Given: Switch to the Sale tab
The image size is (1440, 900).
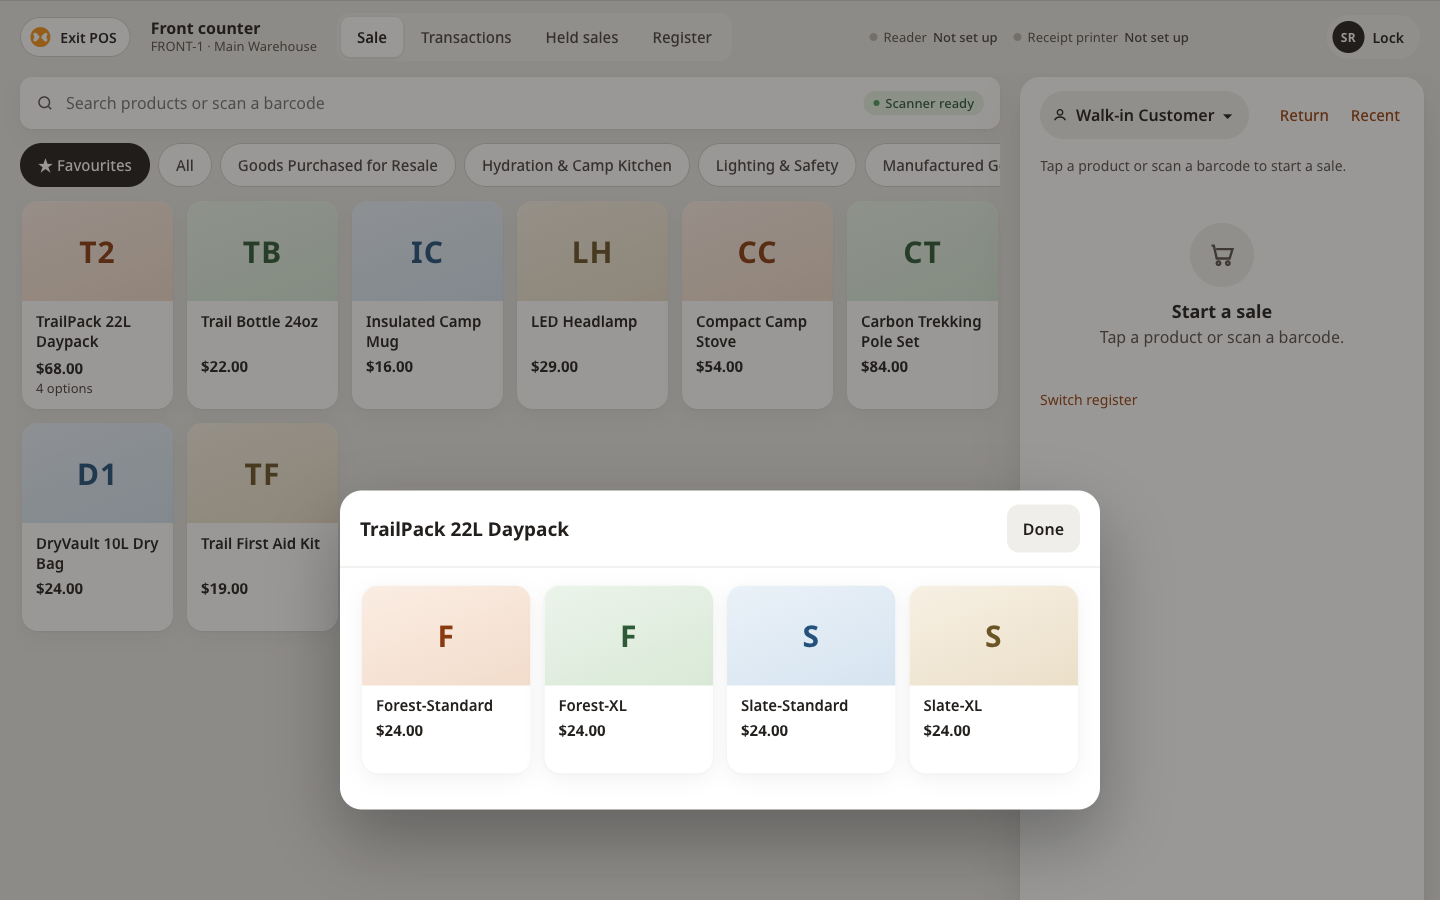Looking at the screenshot, I should 372,37.
